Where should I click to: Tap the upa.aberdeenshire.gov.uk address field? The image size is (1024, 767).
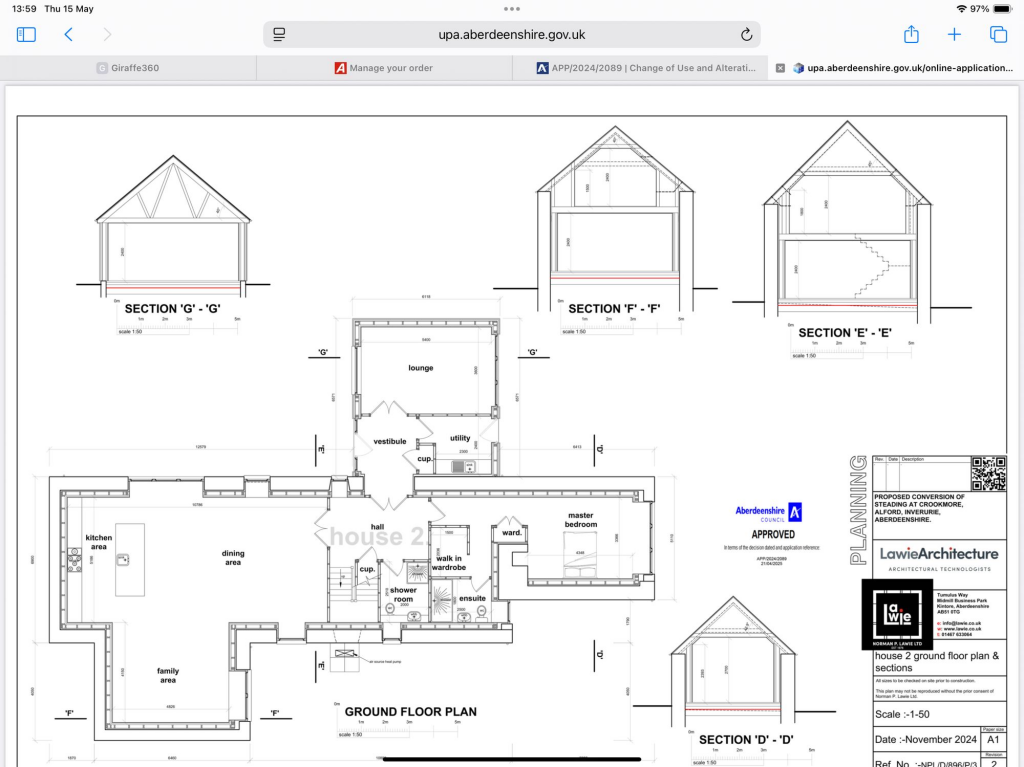click(x=511, y=35)
